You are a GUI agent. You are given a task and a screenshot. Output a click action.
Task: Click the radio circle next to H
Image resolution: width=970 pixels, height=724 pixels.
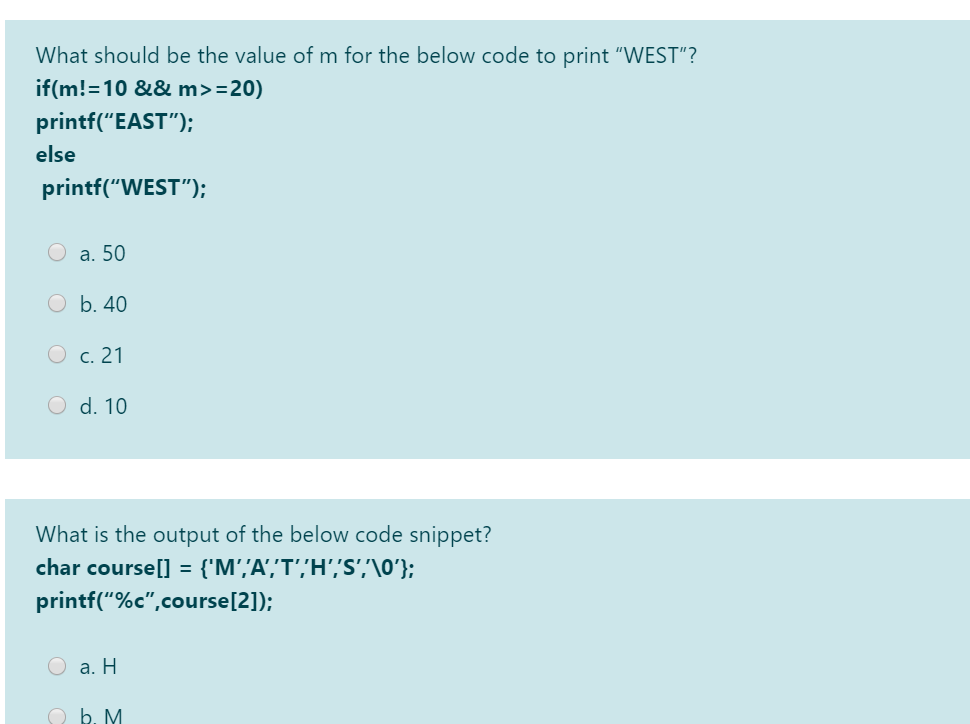tap(58, 666)
